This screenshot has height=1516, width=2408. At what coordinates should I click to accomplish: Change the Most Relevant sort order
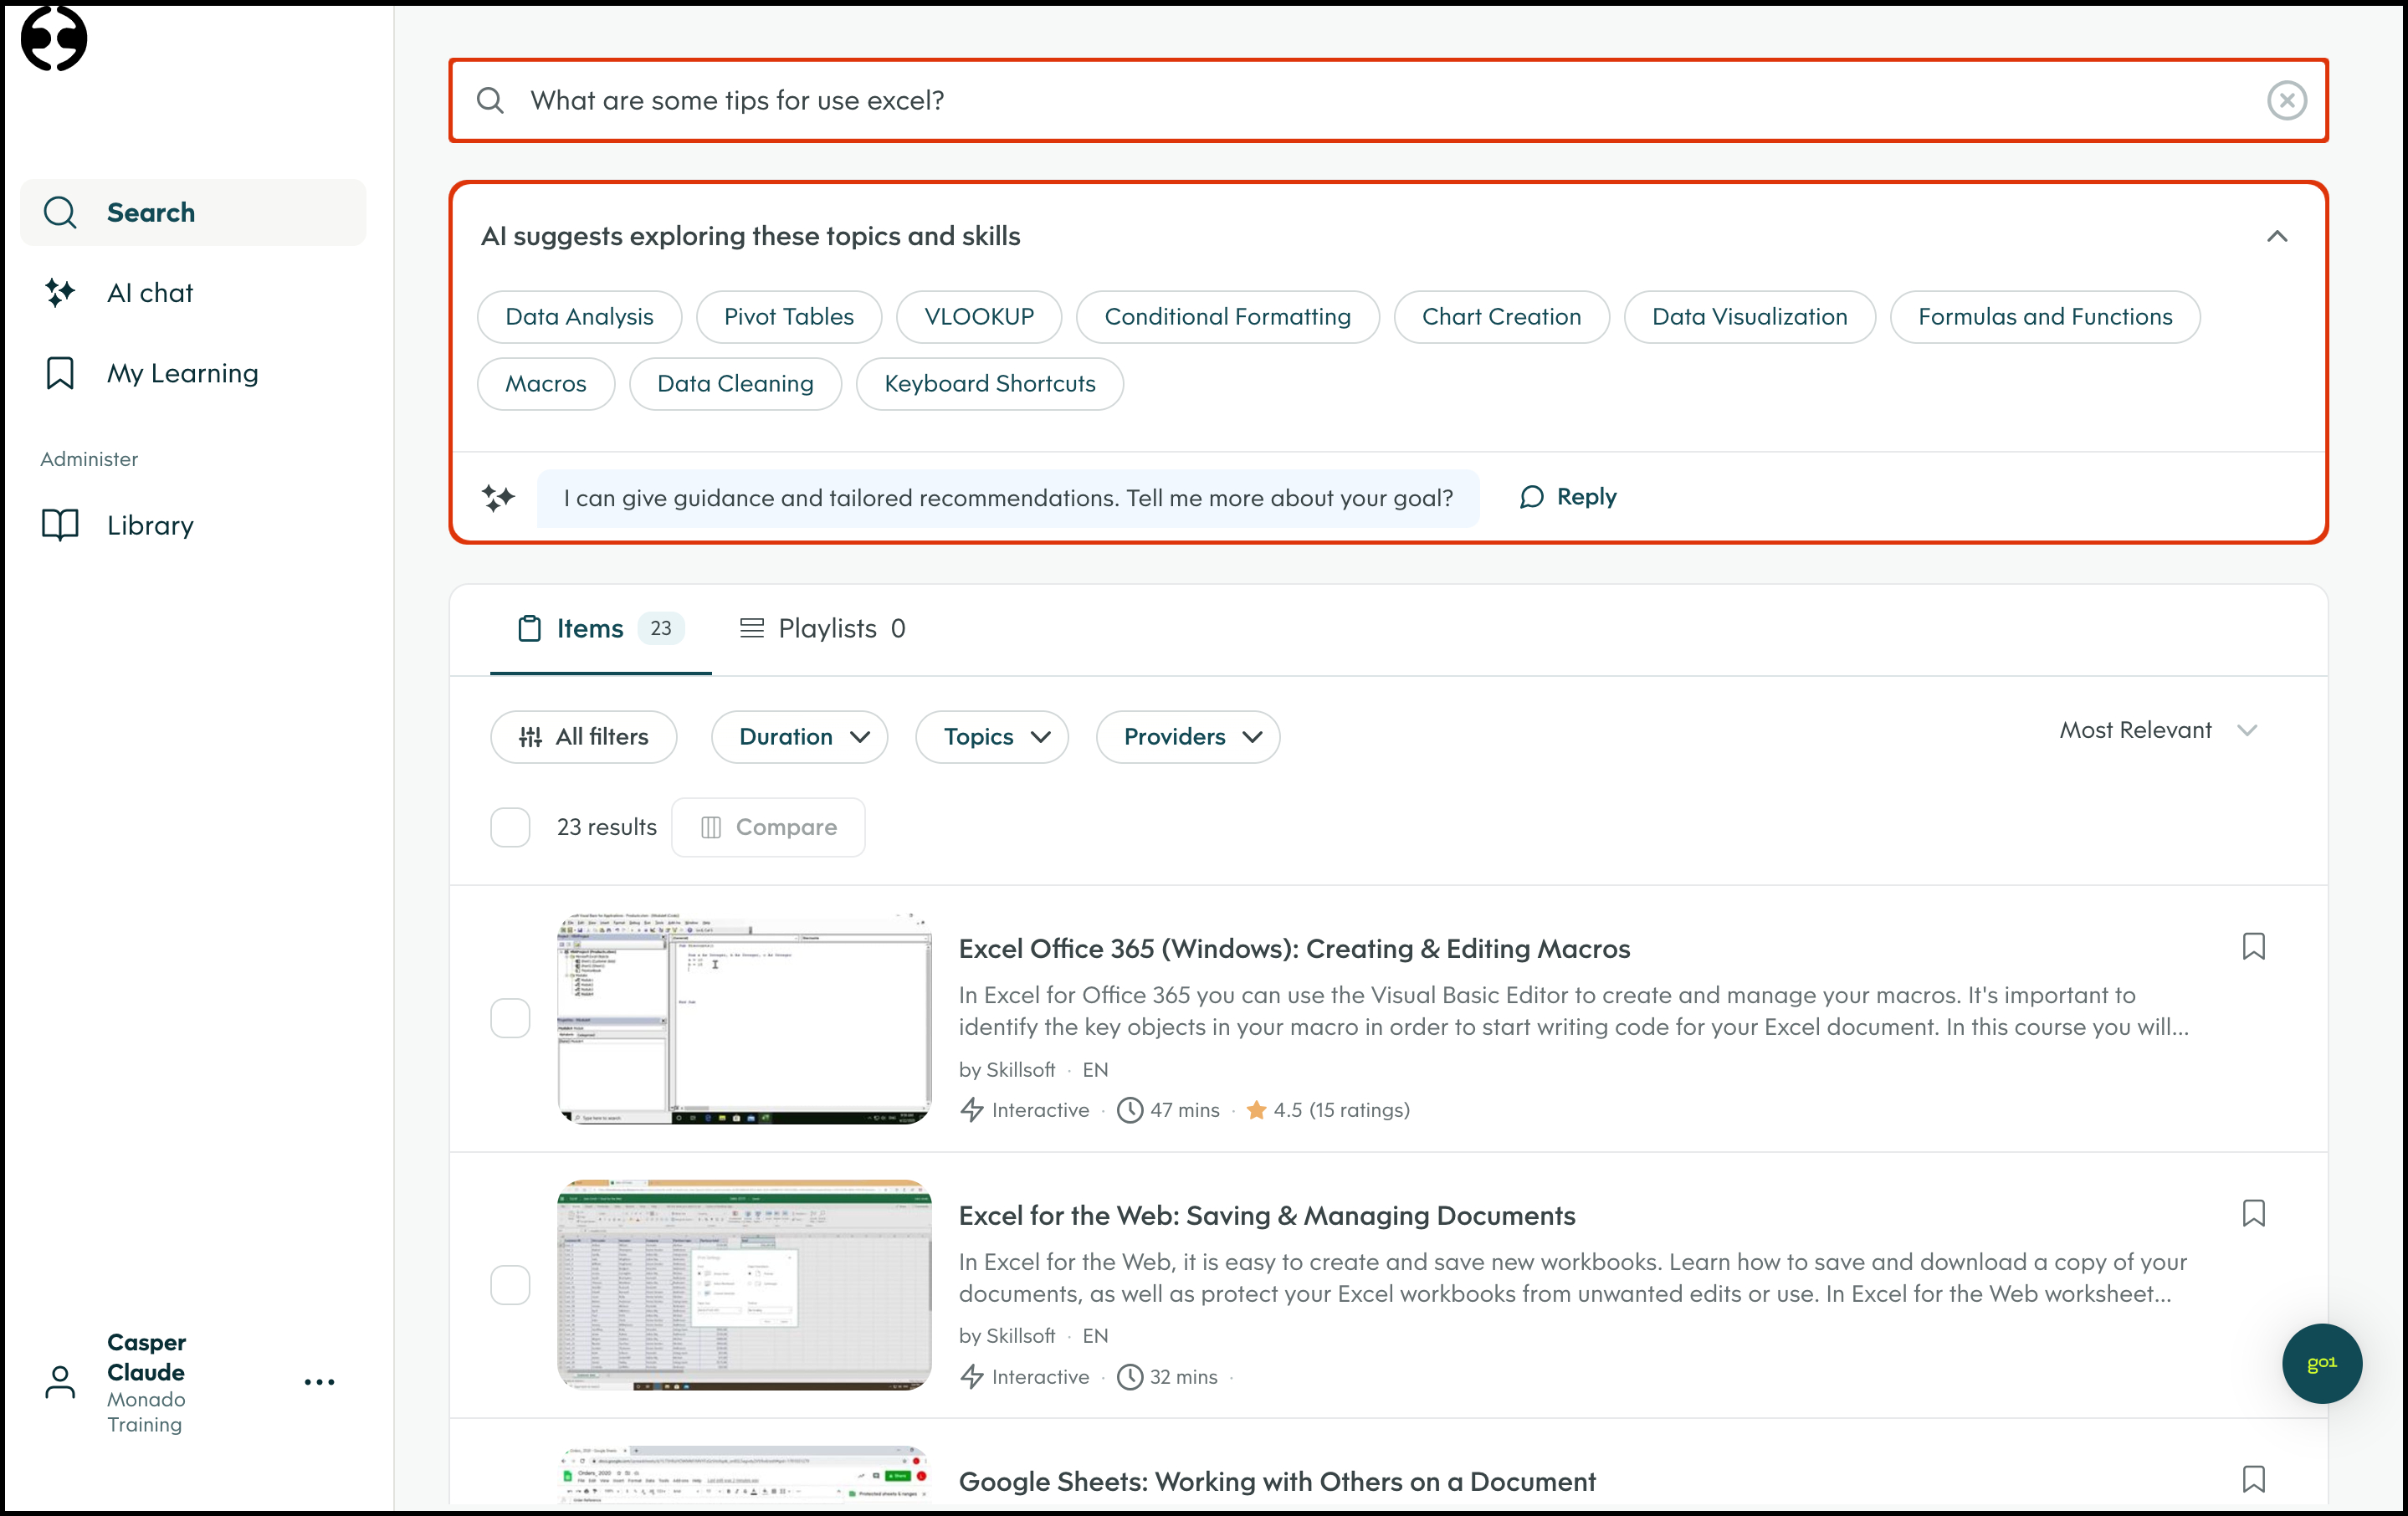[2157, 730]
